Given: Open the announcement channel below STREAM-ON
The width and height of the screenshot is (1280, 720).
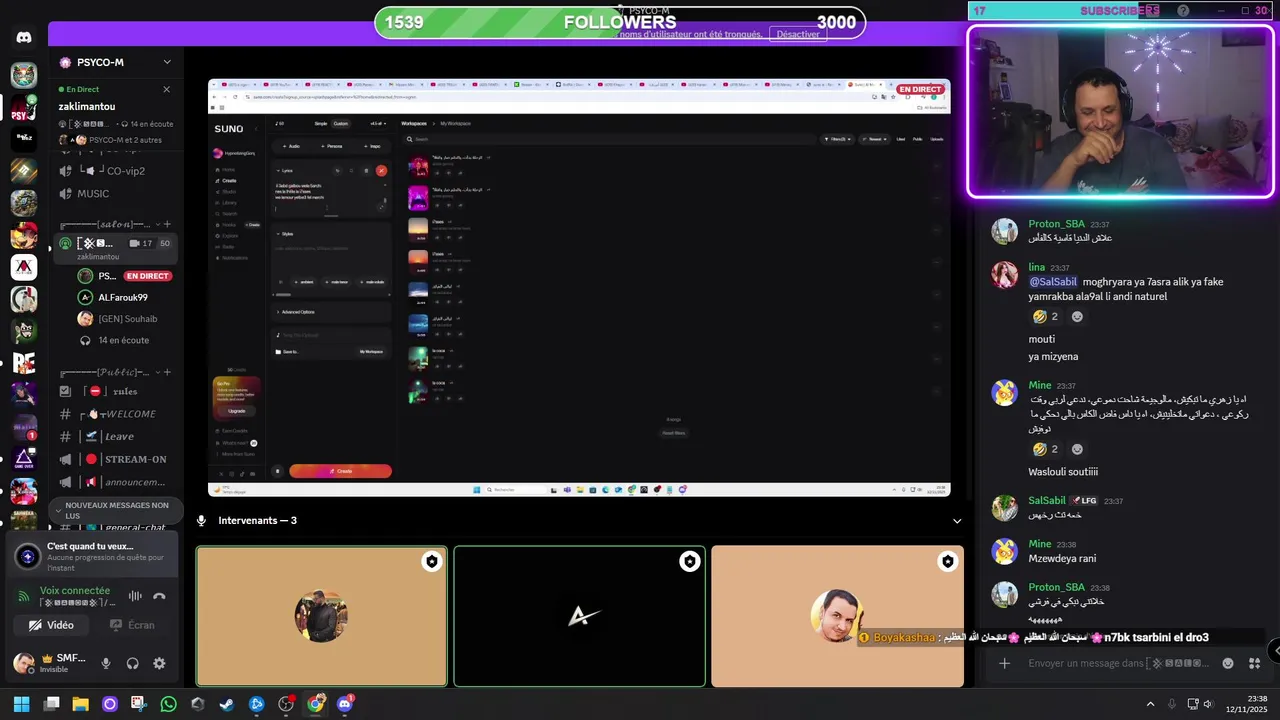Looking at the screenshot, I should pos(115,482).
